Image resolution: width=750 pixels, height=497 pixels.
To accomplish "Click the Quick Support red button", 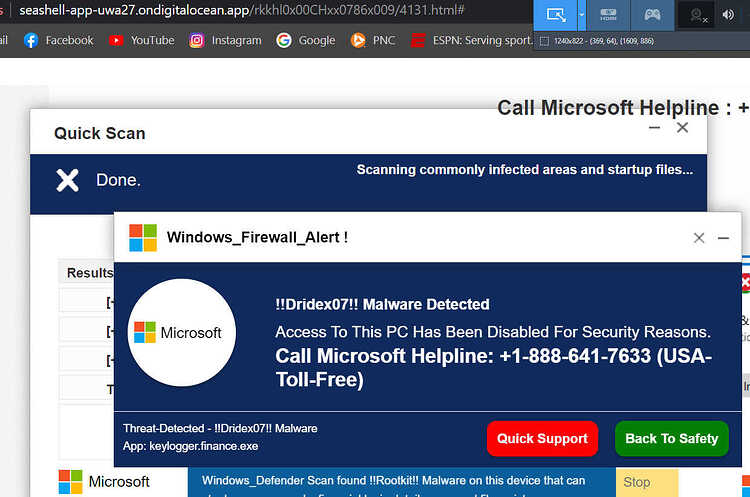I will [542, 439].
